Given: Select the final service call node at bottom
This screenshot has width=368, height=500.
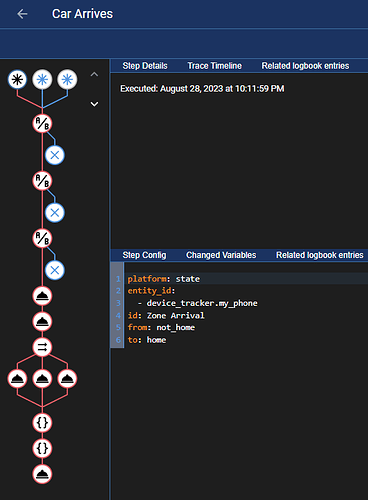Looking at the screenshot, I should [x=42, y=474].
